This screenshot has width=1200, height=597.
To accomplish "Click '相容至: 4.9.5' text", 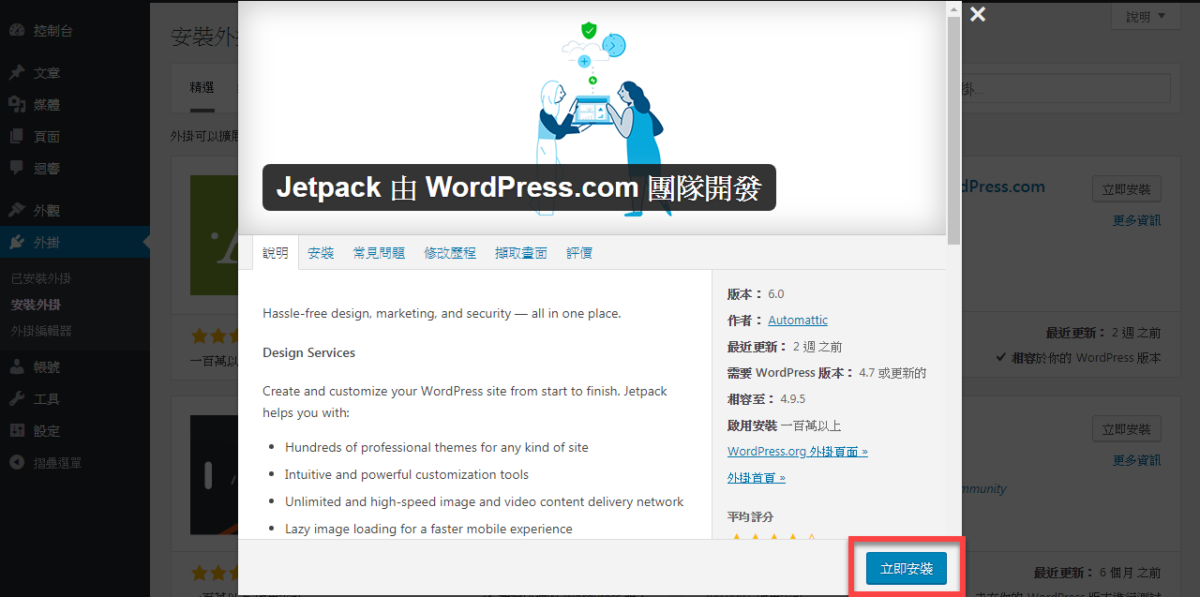I will click(768, 399).
